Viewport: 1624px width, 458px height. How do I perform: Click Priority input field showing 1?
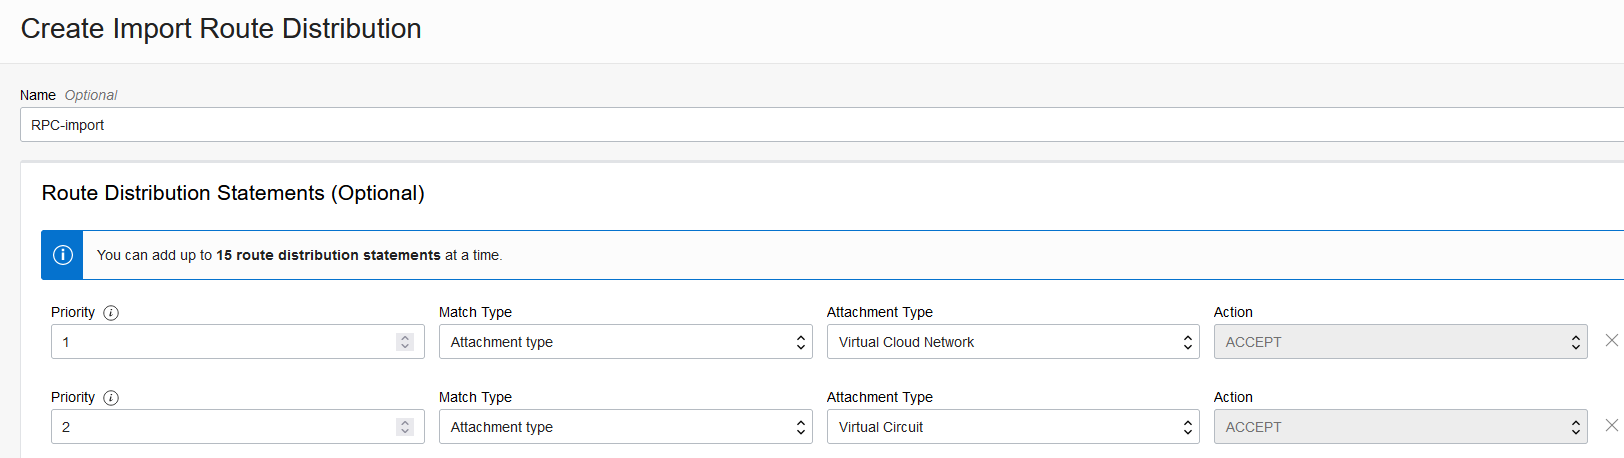[x=220, y=342]
